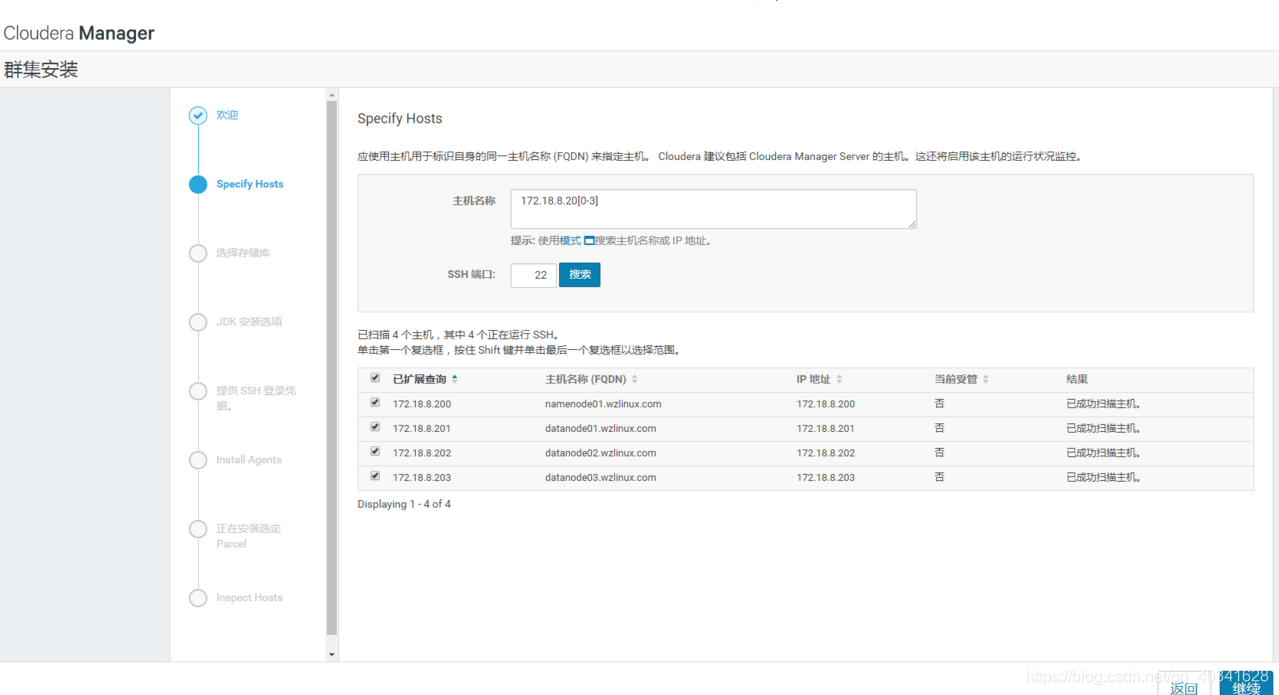Uncheck host 172.18.8.203 checkbox
This screenshot has height=695, width=1279.
[x=375, y=476]
